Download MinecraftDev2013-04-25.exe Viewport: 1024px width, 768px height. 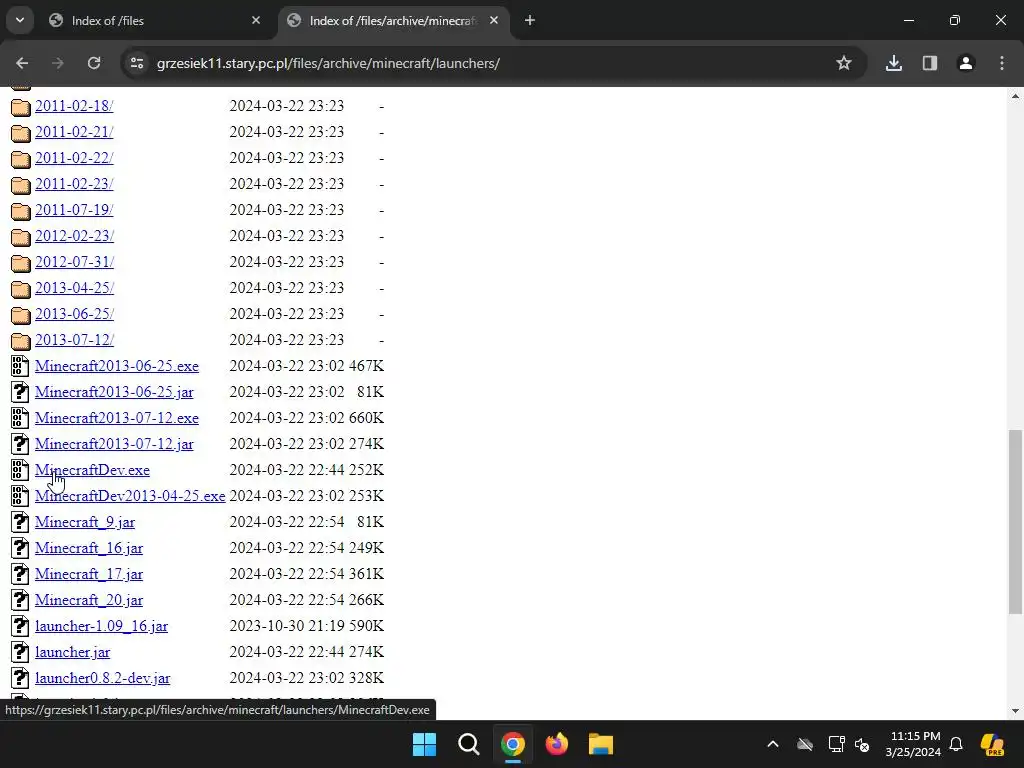pos(131,496)
